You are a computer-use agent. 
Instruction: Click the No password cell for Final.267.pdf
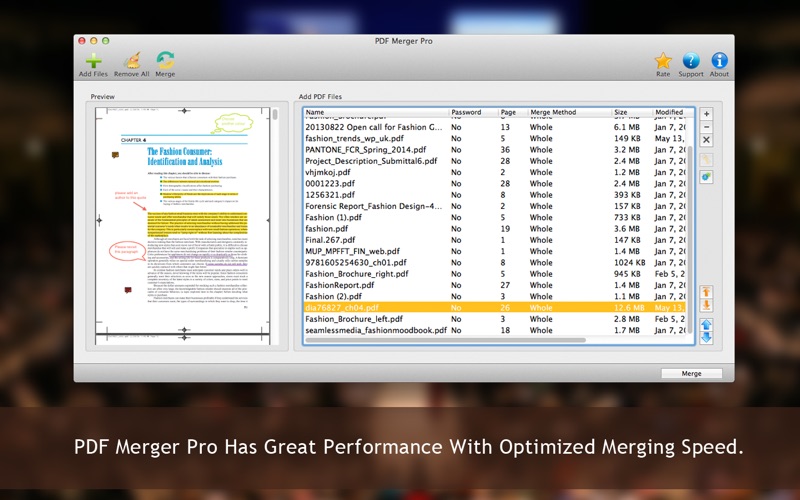tap(456, 240)
